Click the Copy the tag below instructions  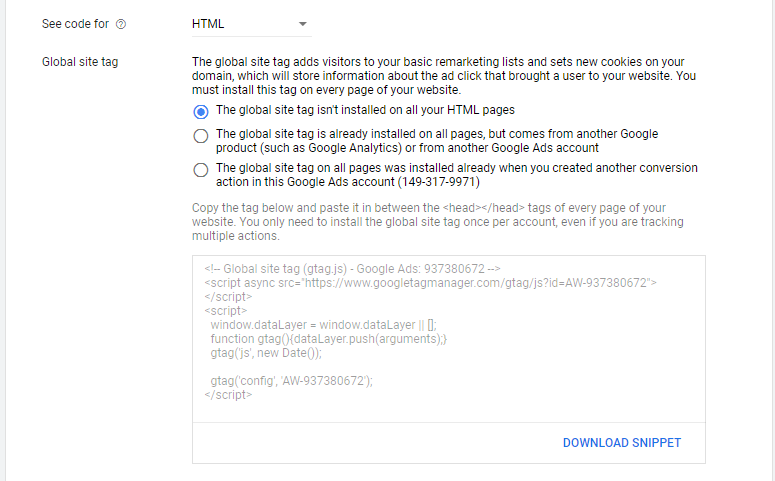click(437, 221)
